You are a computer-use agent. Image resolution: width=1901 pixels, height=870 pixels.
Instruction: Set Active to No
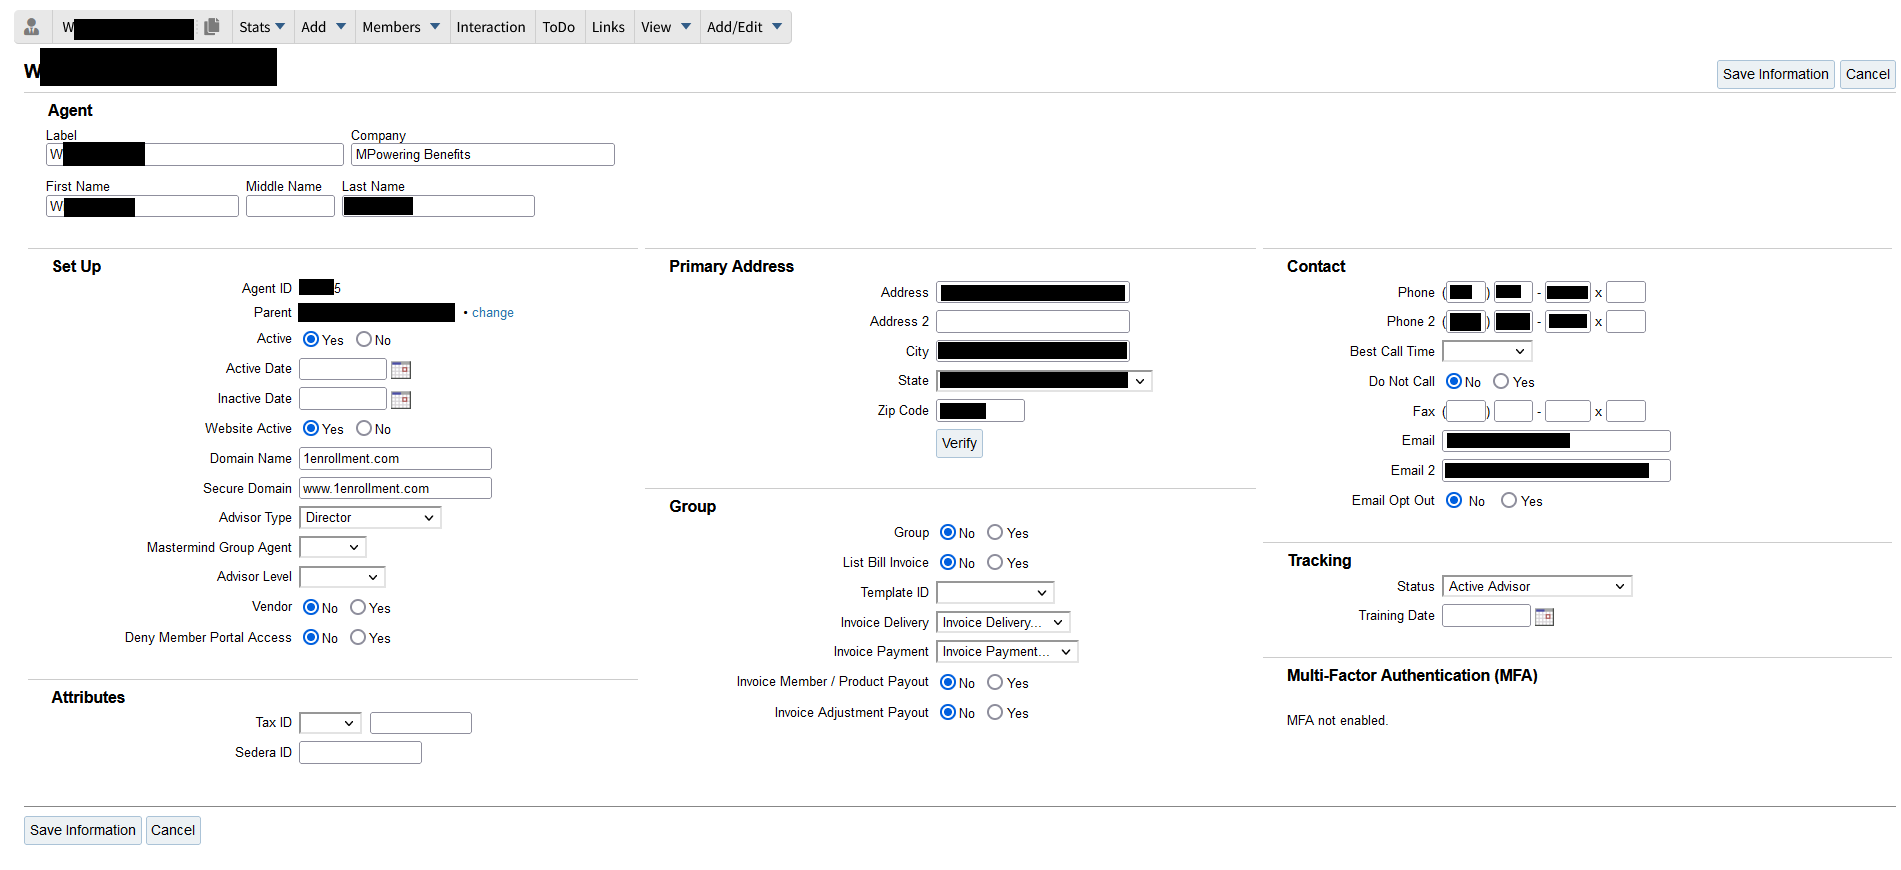364,340
